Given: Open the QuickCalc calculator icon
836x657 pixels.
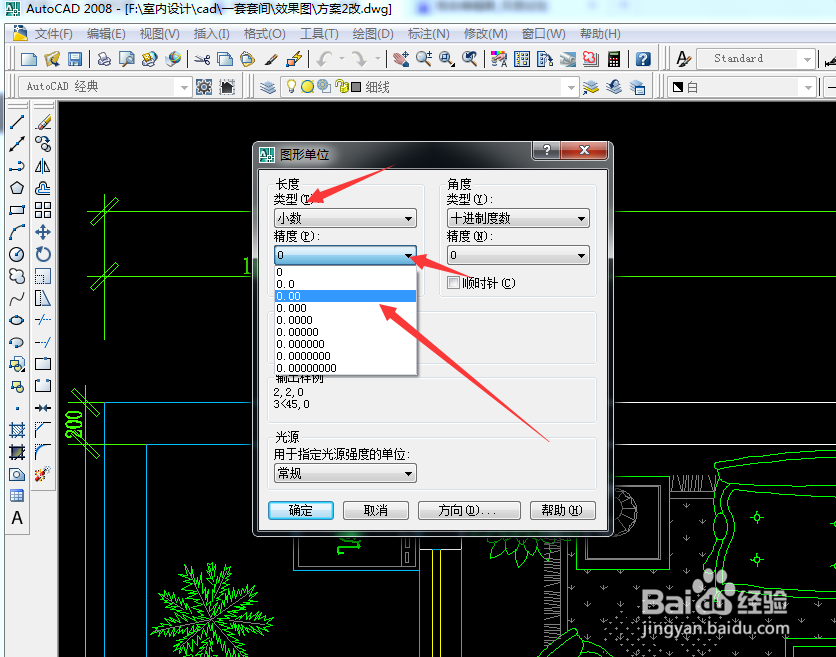Looking at the screenshot, I should point(614,59).
